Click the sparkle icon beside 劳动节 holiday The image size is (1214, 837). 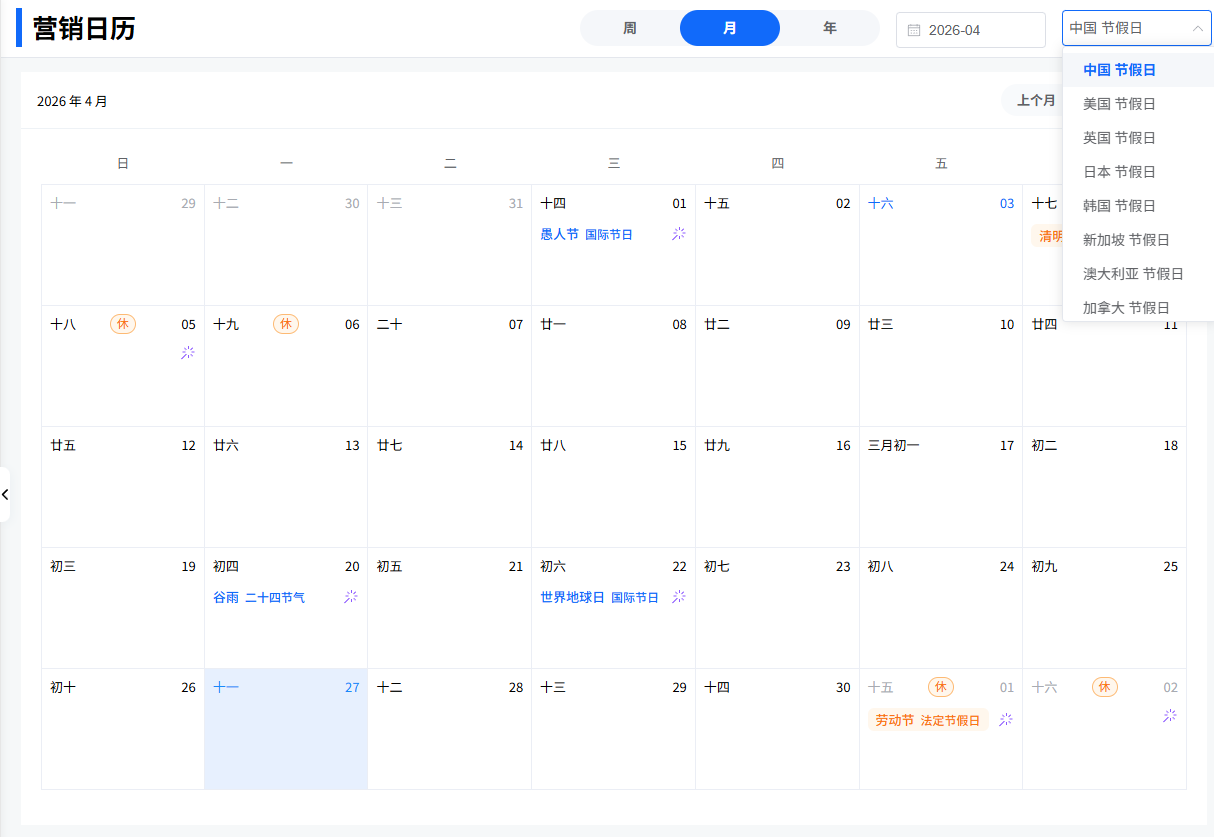pos(1006,719)
